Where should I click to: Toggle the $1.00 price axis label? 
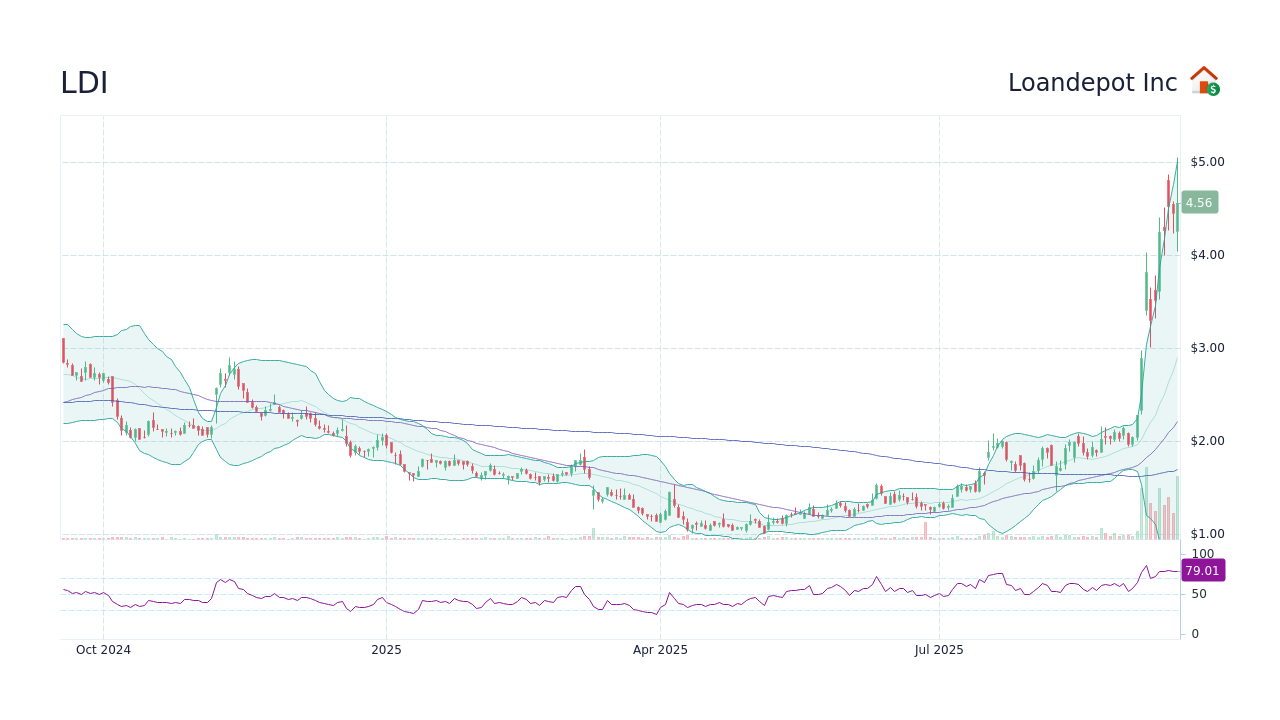pyautogui.click(x=1208, y=533)
